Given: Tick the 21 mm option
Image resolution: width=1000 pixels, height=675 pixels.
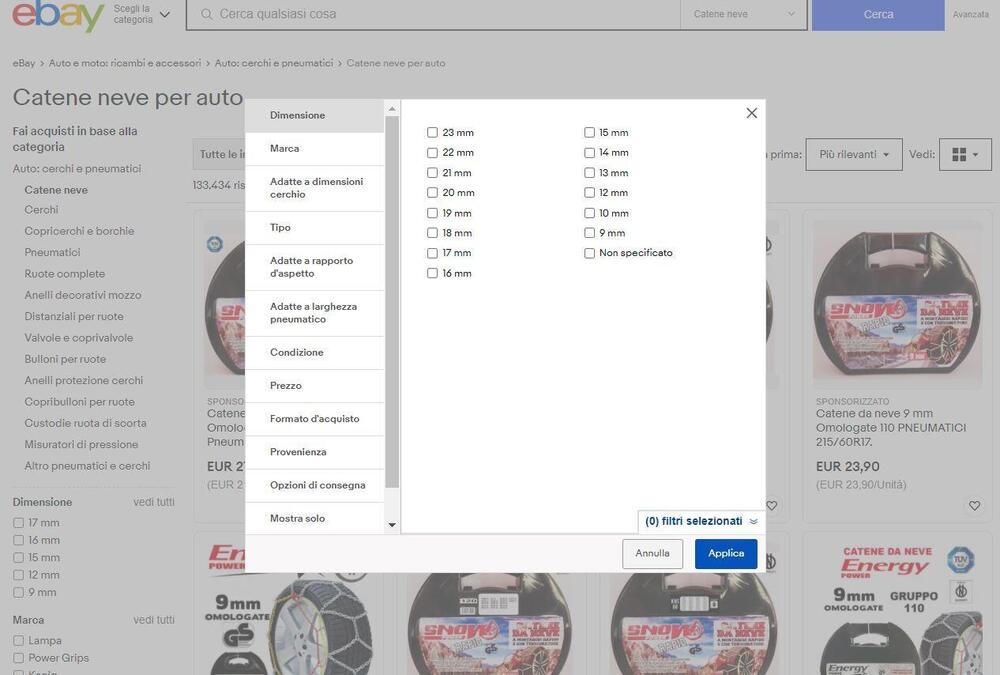Looking at the screenshot, I should [432, 173].
